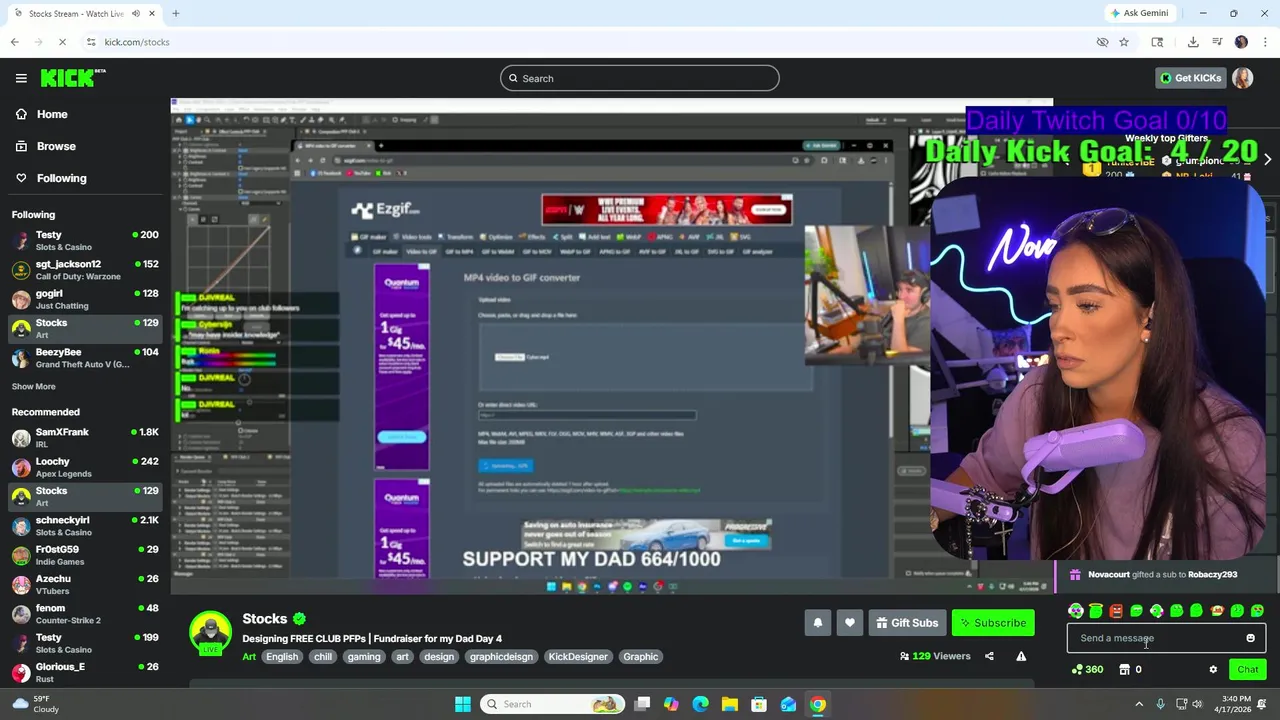
Task: Open Windows Start menu
Action: tap(462, 704)
